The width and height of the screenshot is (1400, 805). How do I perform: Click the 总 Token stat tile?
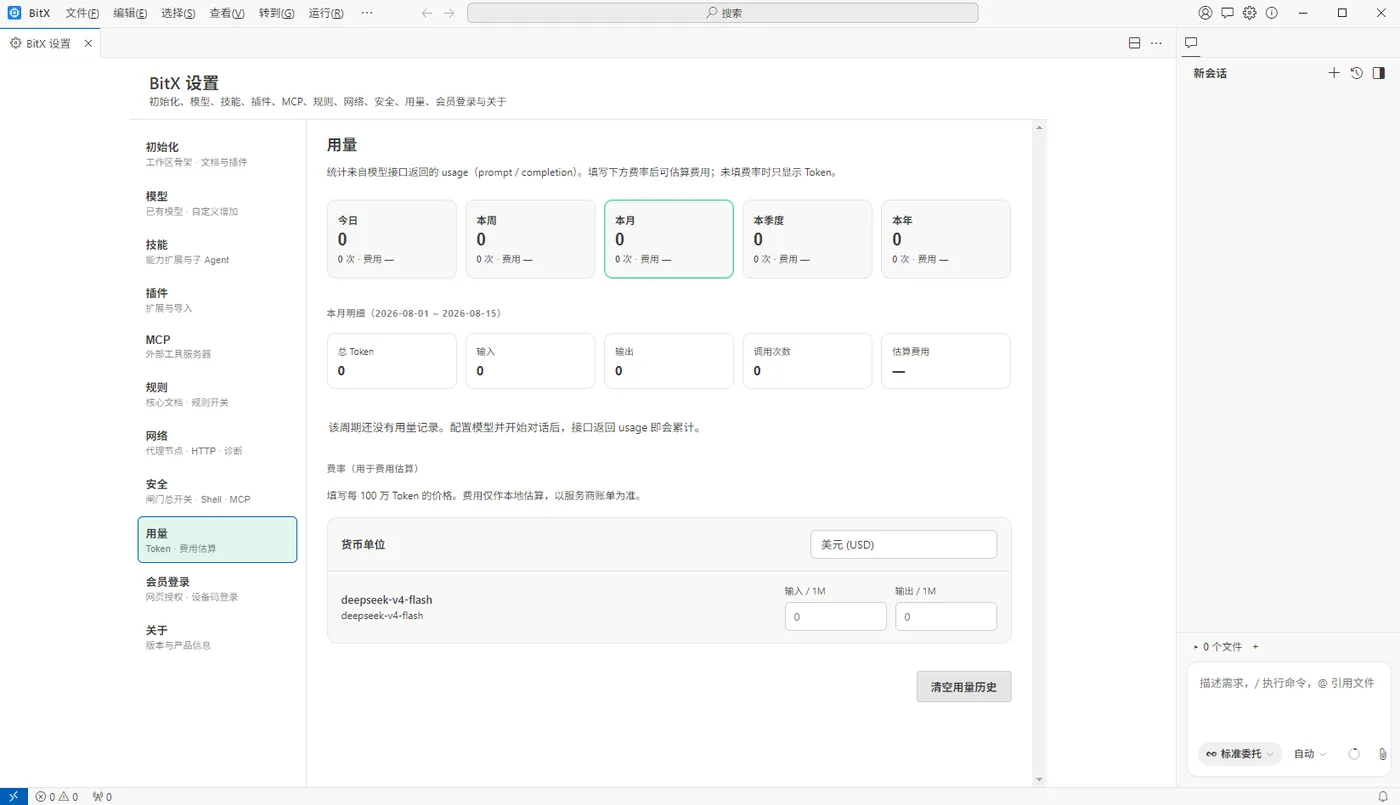[392, 361]
